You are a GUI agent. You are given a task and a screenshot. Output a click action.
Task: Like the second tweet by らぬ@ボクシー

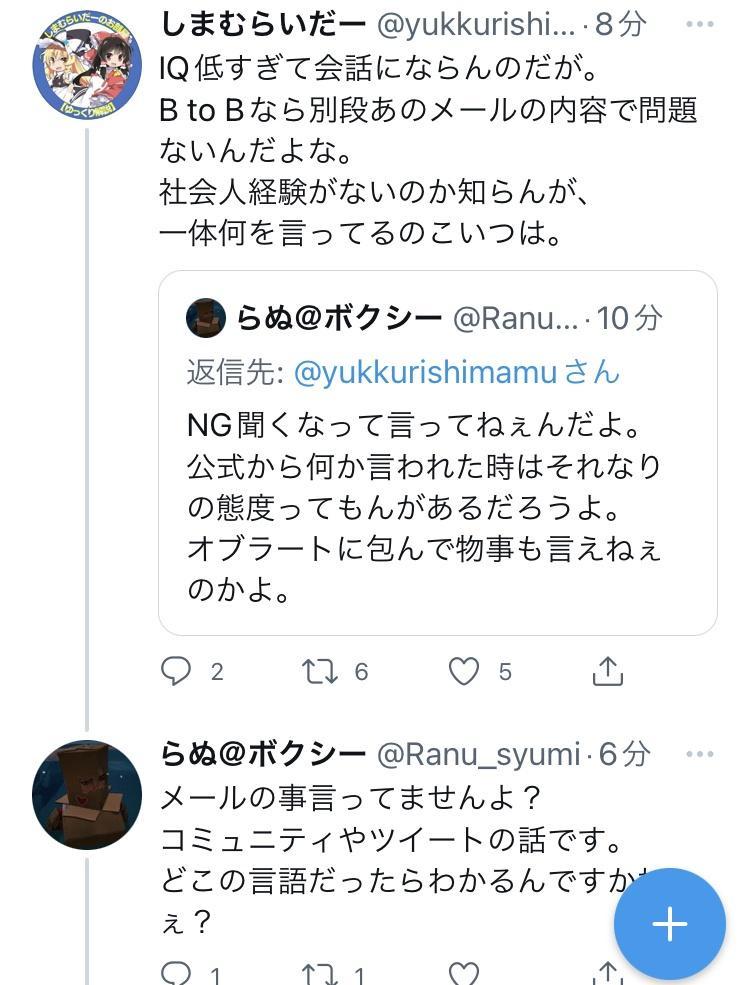[463, 973]
